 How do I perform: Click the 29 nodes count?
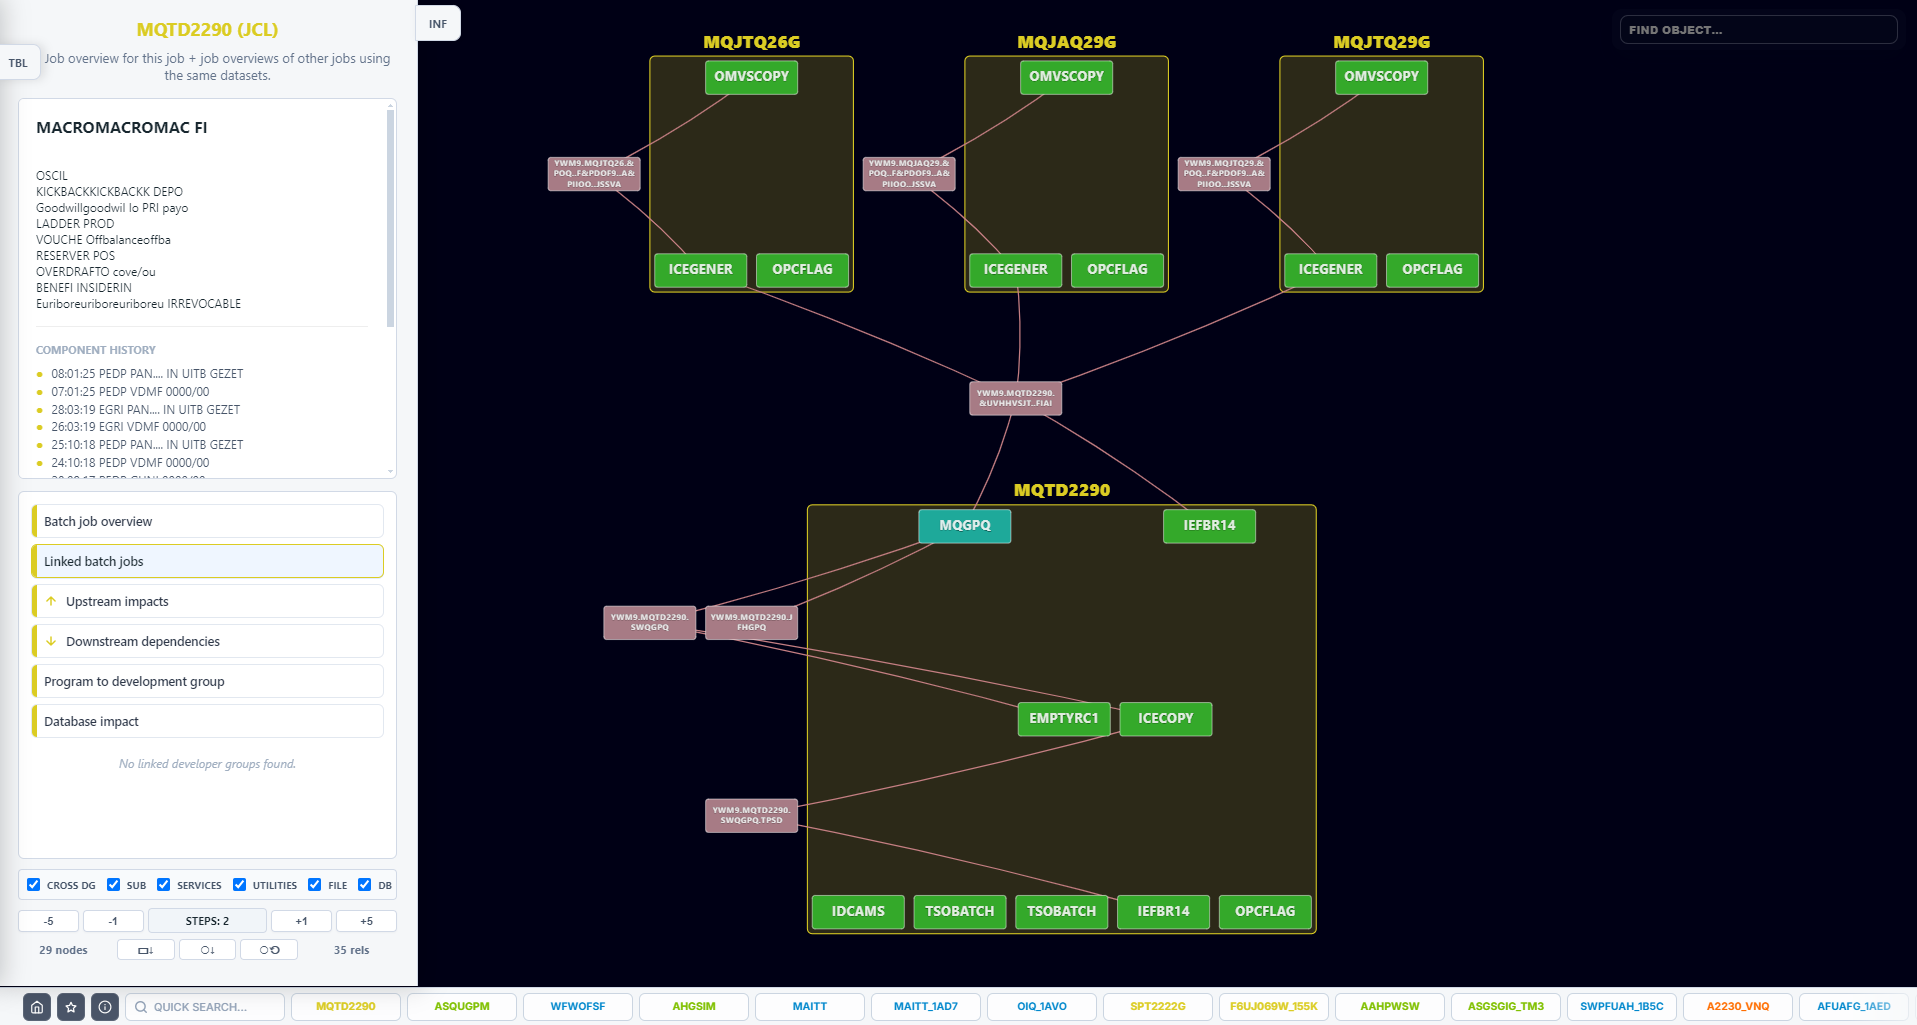(63, 950)
